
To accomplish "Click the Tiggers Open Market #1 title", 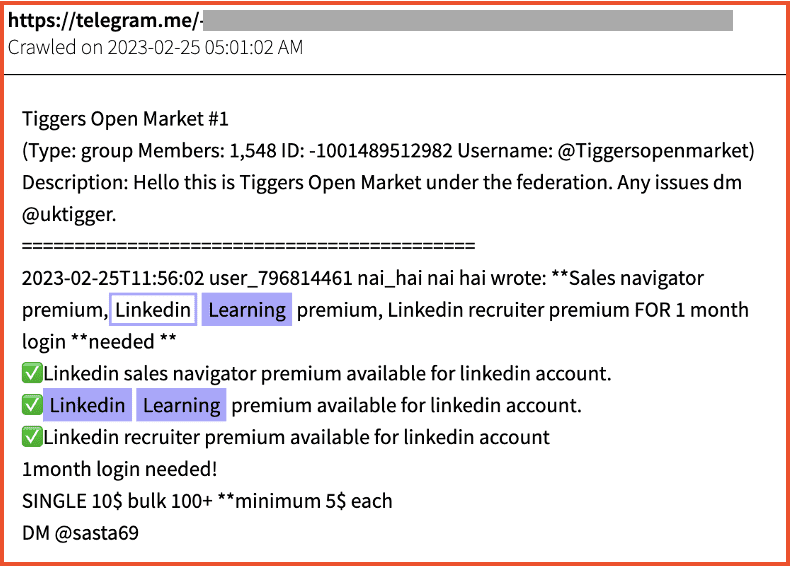I will tap(126, 119).
